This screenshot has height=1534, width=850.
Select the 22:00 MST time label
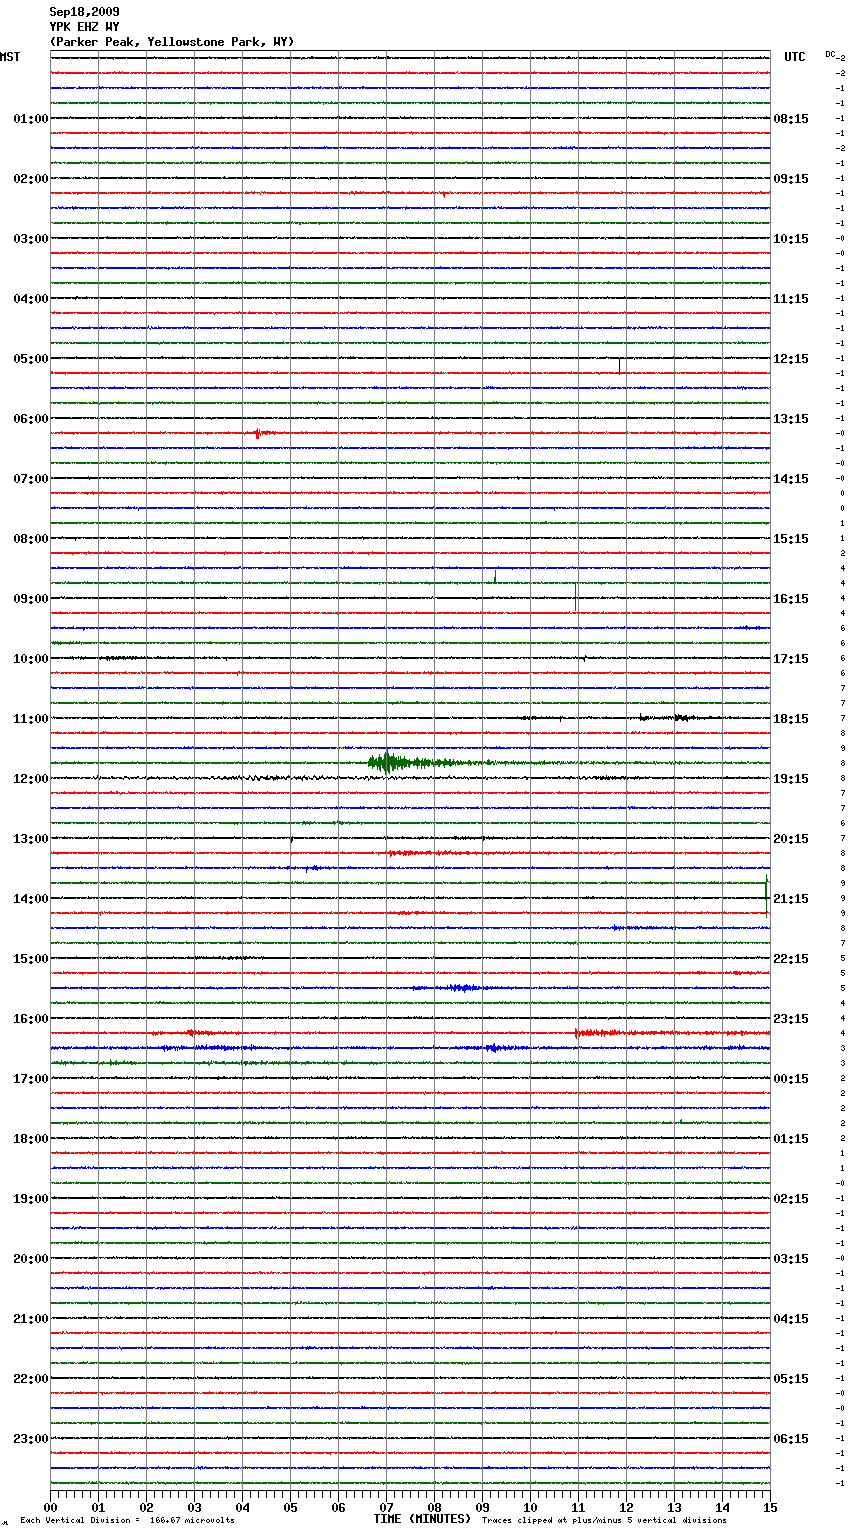pos(31,1379)
